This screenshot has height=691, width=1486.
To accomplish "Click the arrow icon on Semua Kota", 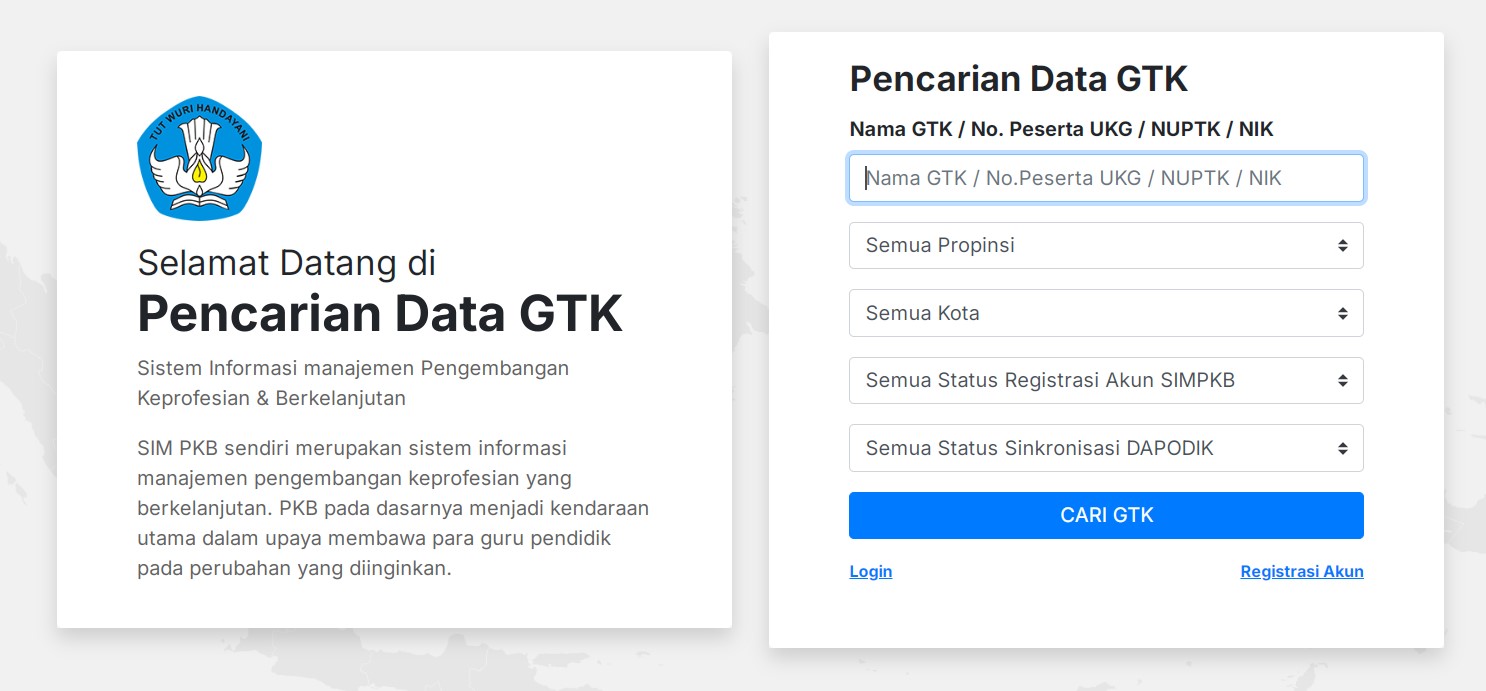I will point(1343,314).
